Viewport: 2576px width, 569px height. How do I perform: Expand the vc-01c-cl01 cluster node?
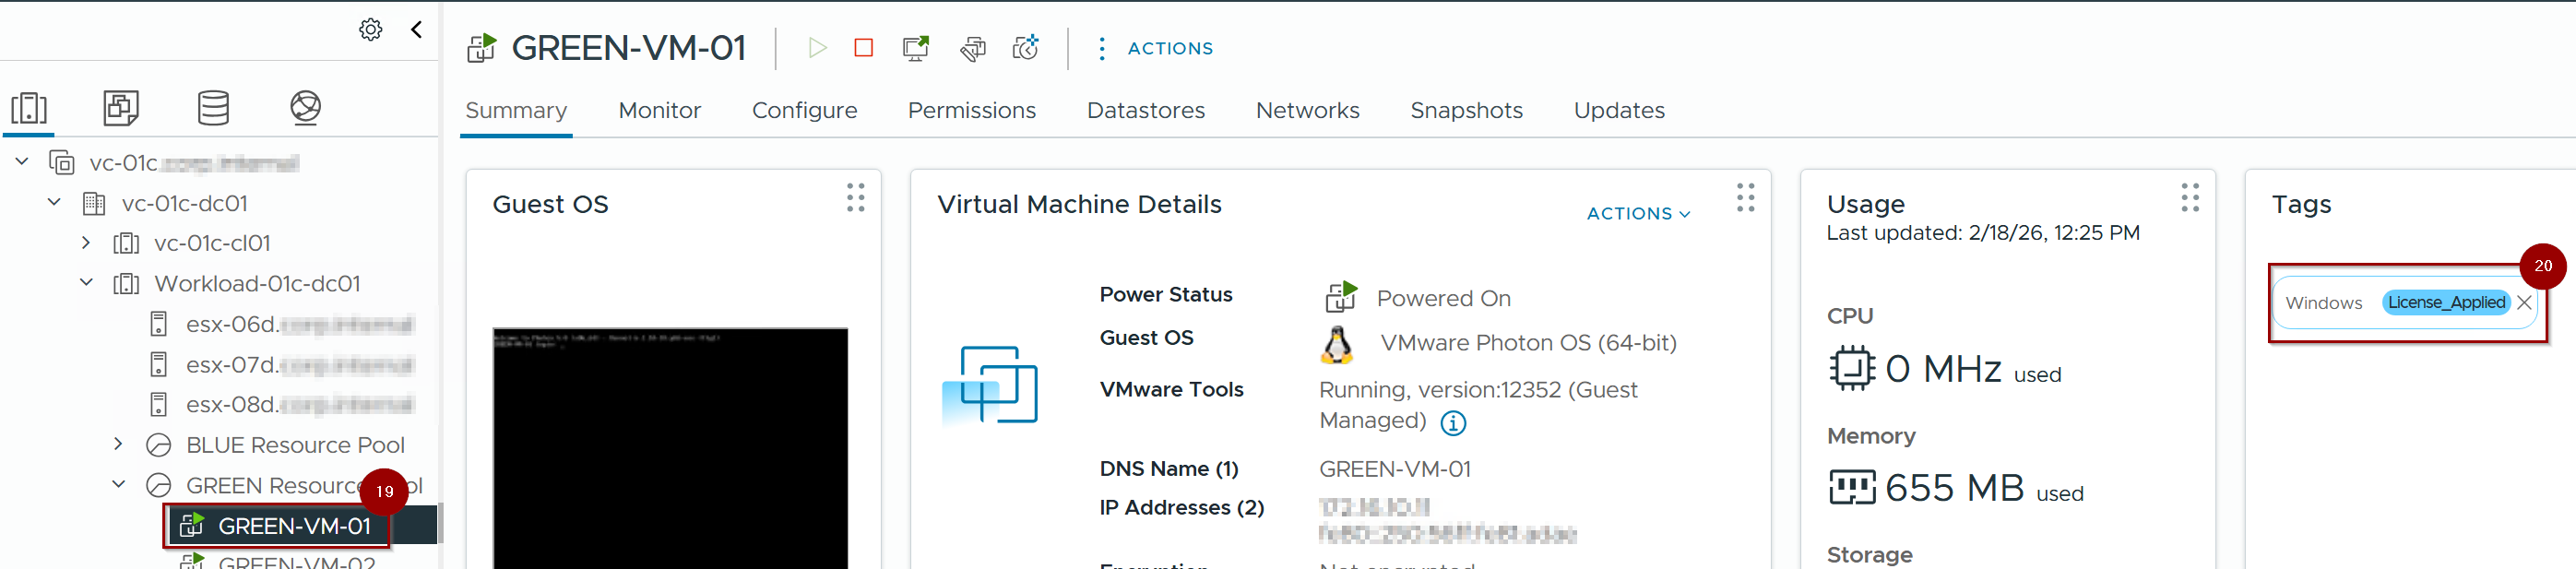86,243
